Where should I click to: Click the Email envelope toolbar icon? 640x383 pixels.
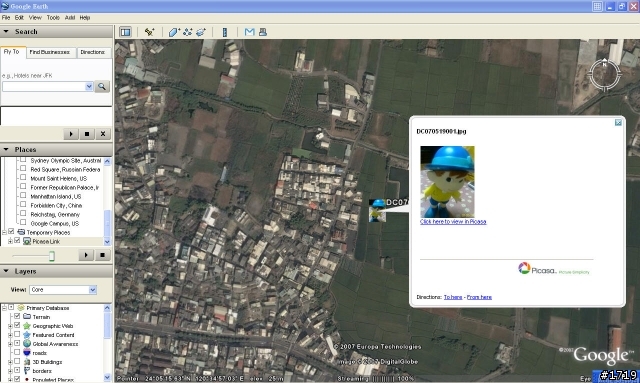coord(249,32)
